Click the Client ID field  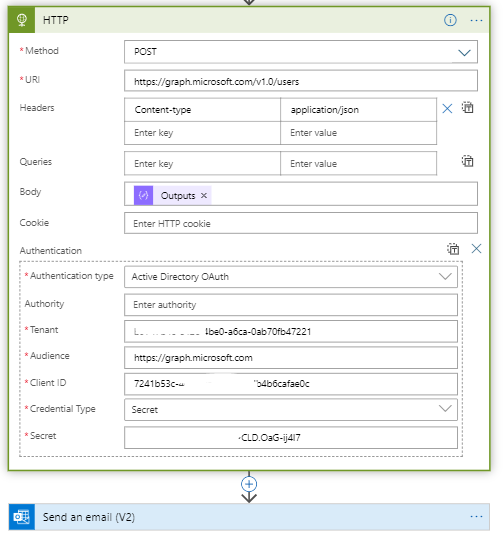[x=291, y=384]
